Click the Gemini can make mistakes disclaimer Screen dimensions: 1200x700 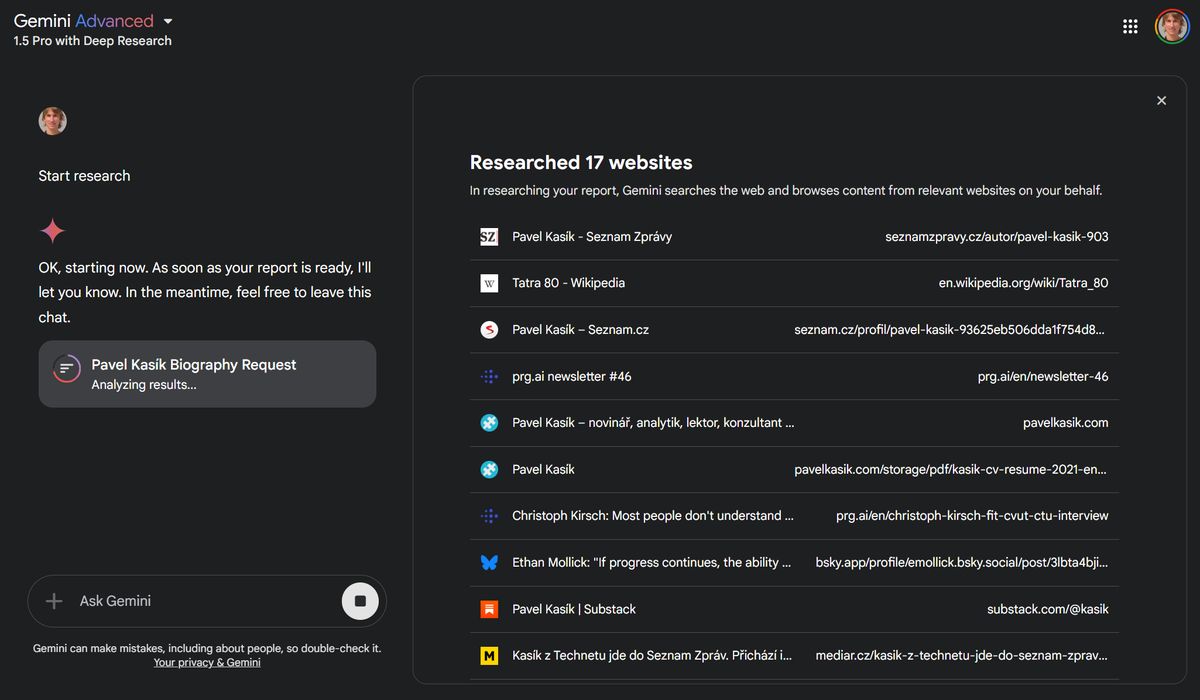click(207, 648)
